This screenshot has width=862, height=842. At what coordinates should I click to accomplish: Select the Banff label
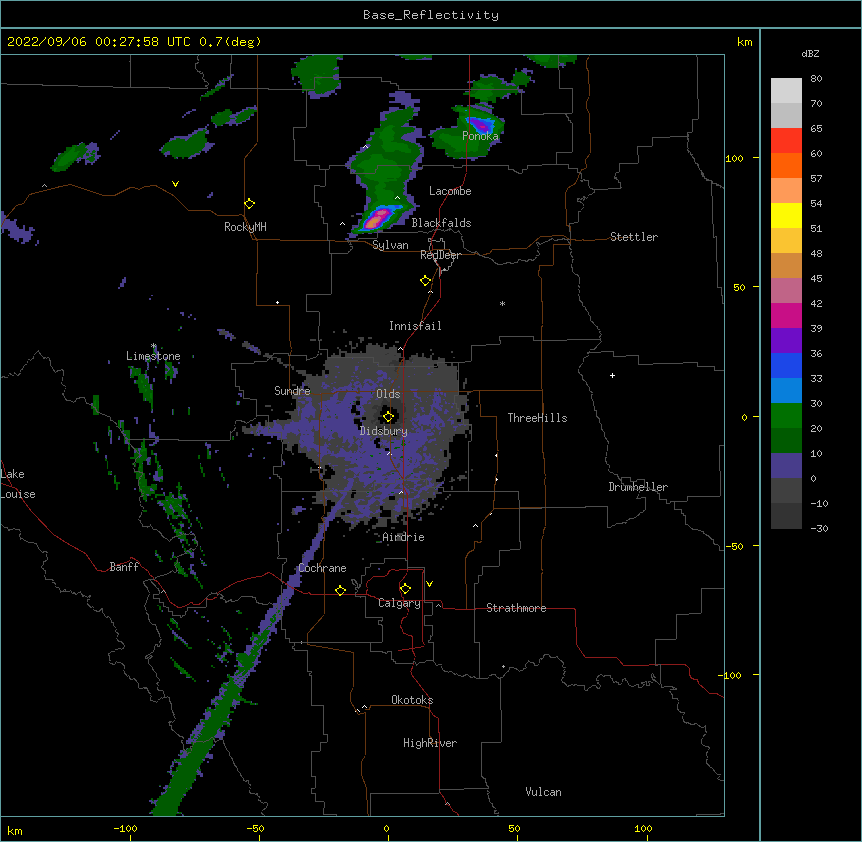[x=124, y=567]
